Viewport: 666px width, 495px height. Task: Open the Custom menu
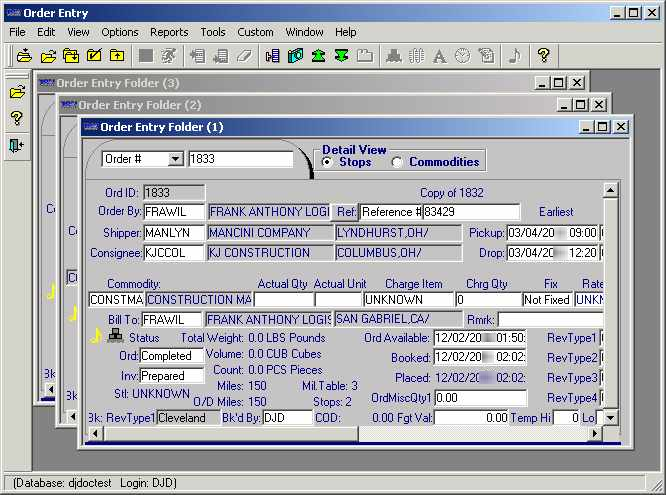tap(255, 32)
